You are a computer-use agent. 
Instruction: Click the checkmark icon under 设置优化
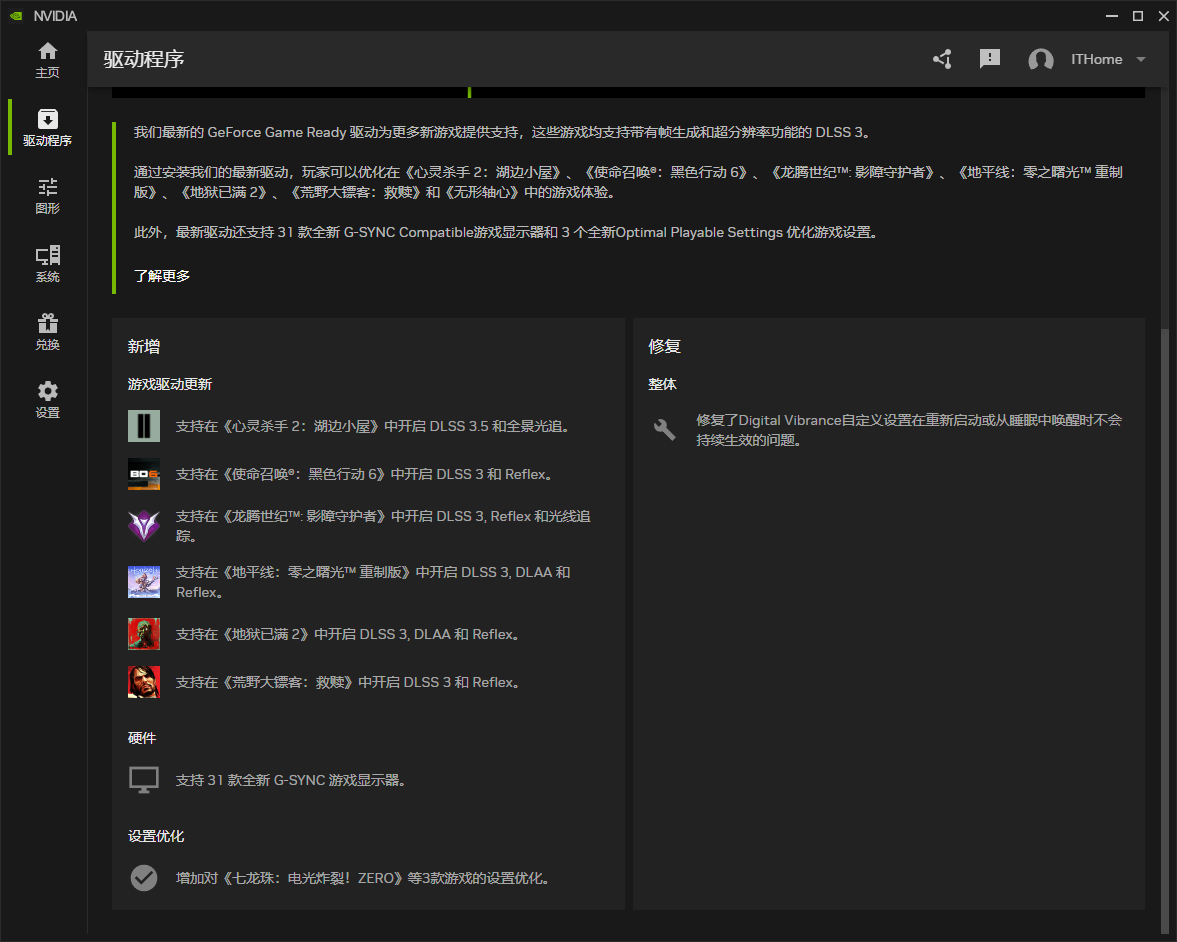[x=144, y=877]
